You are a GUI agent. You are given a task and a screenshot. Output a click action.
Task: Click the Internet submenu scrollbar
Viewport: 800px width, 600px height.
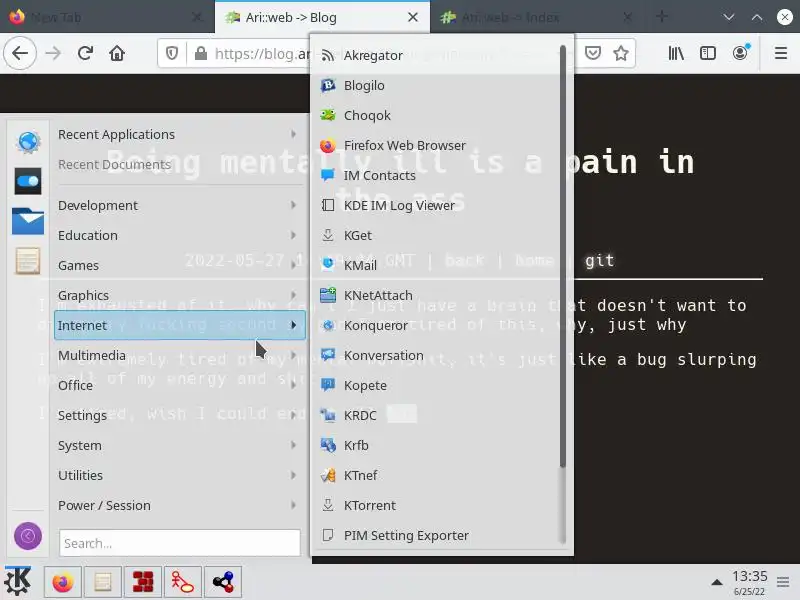pyautogui.click(x=563, y=255)
